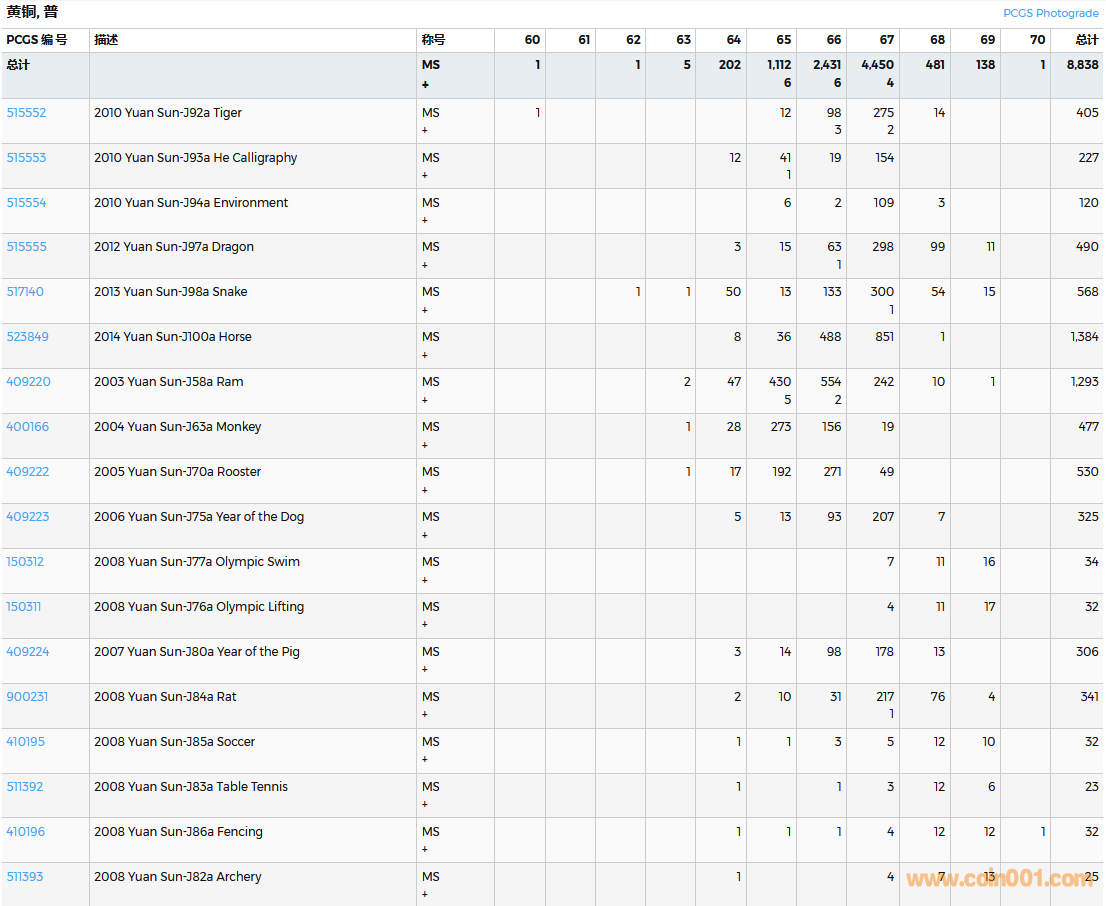The width and height of the screenshot is (1106, 906).
Task: Expand plus grades for 2010 Tiger row
Action: pos(424,131)
